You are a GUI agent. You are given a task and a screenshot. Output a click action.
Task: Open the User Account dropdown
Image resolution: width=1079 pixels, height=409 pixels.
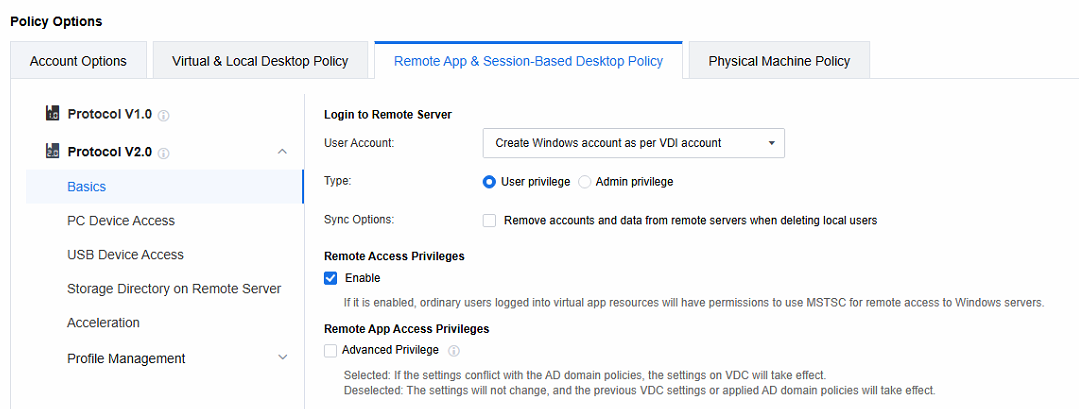coord(633,143)
